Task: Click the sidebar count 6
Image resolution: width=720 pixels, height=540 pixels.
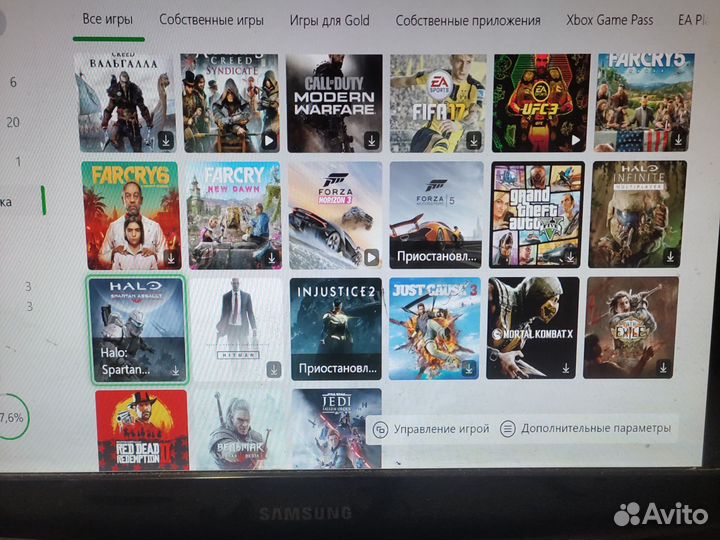Action: click(13, 82)
